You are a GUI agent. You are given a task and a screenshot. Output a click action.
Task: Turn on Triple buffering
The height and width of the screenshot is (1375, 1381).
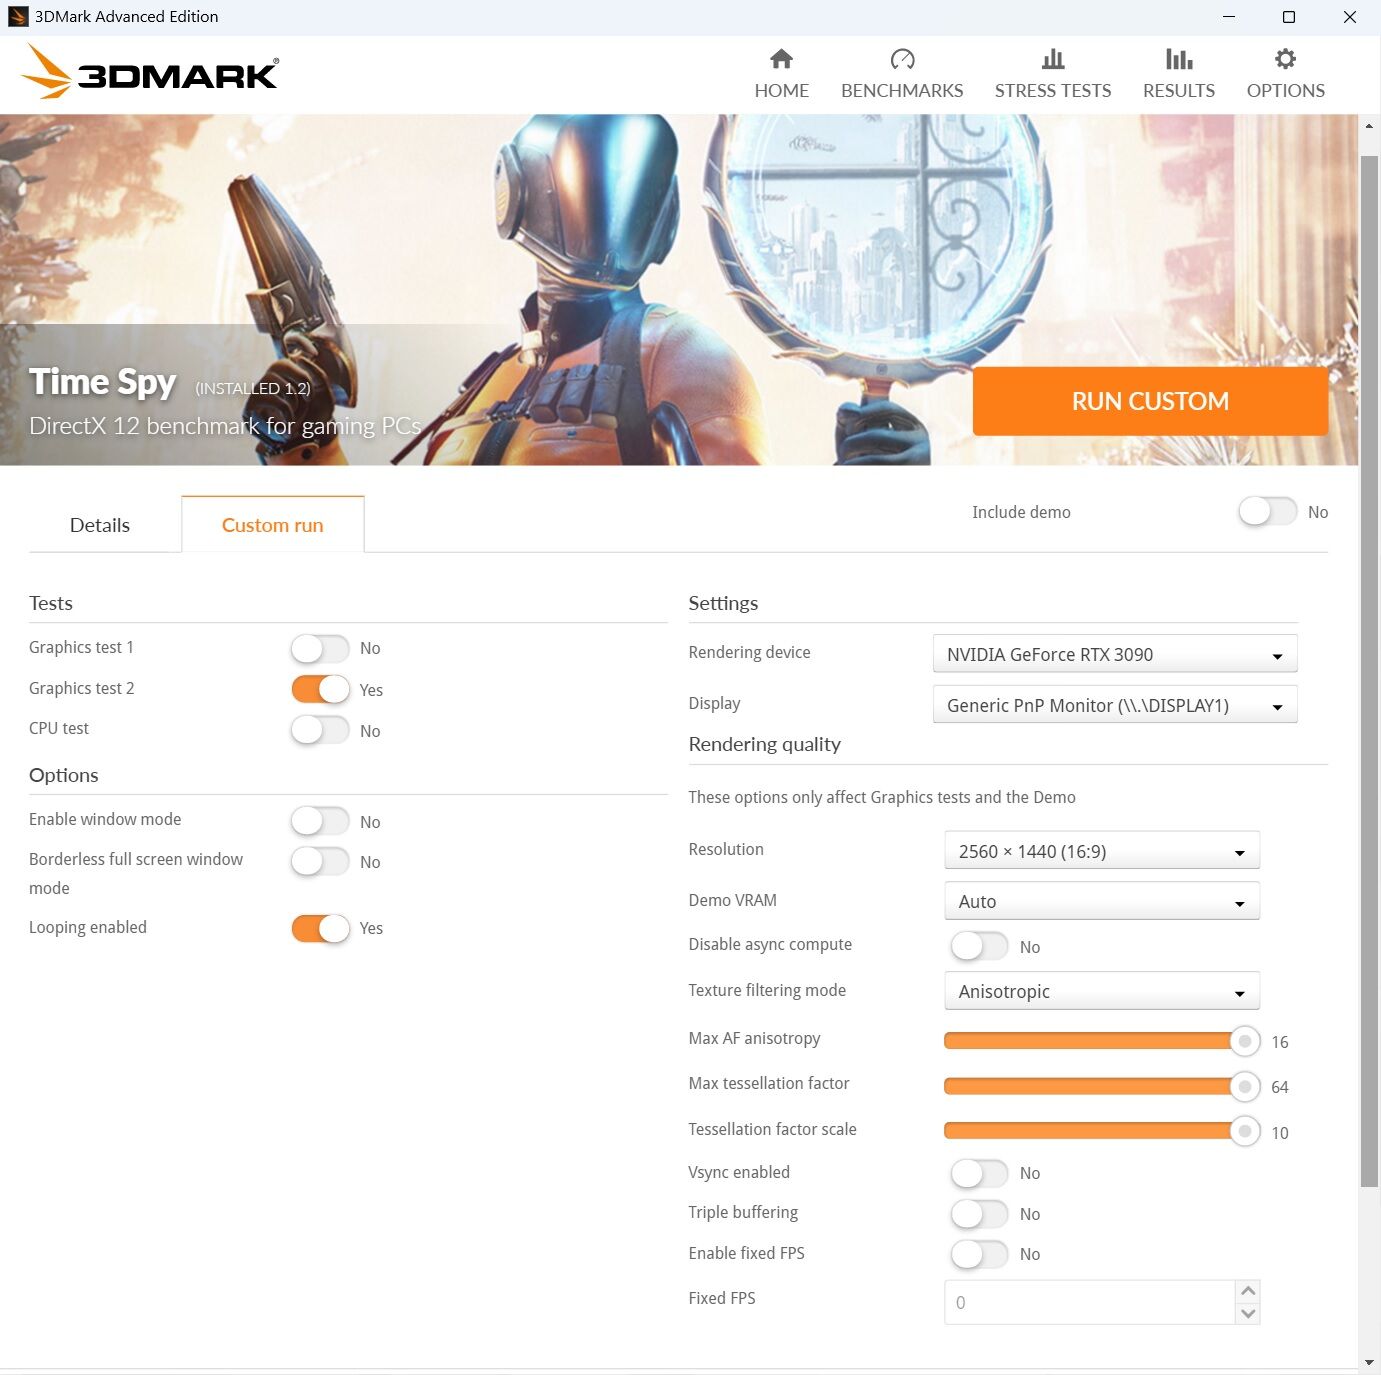tap(979, 1213)
